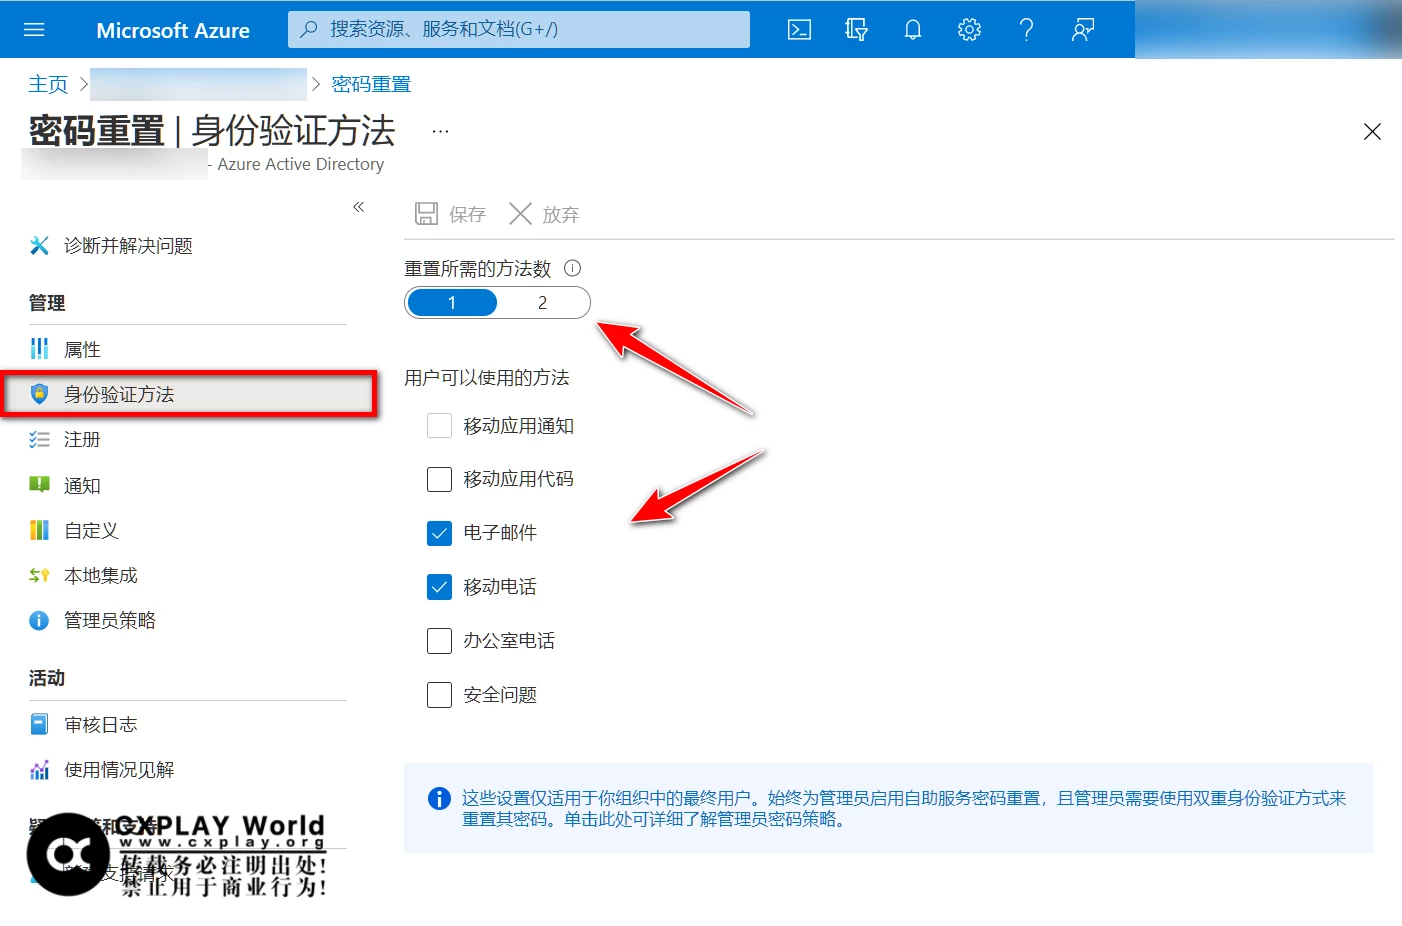
Task: Click the shield icon beside 身份验证方法
Action: pos(39,394)
